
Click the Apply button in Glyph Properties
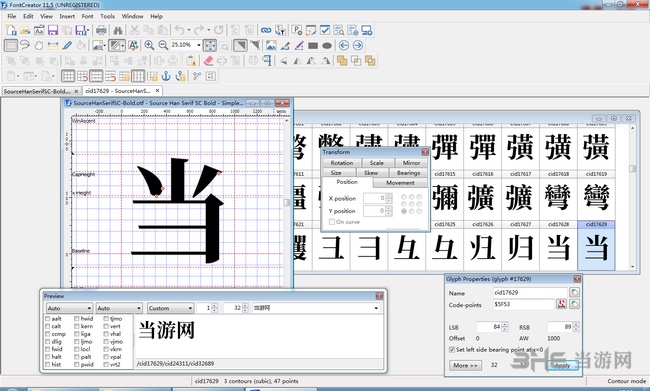(562, 365)
